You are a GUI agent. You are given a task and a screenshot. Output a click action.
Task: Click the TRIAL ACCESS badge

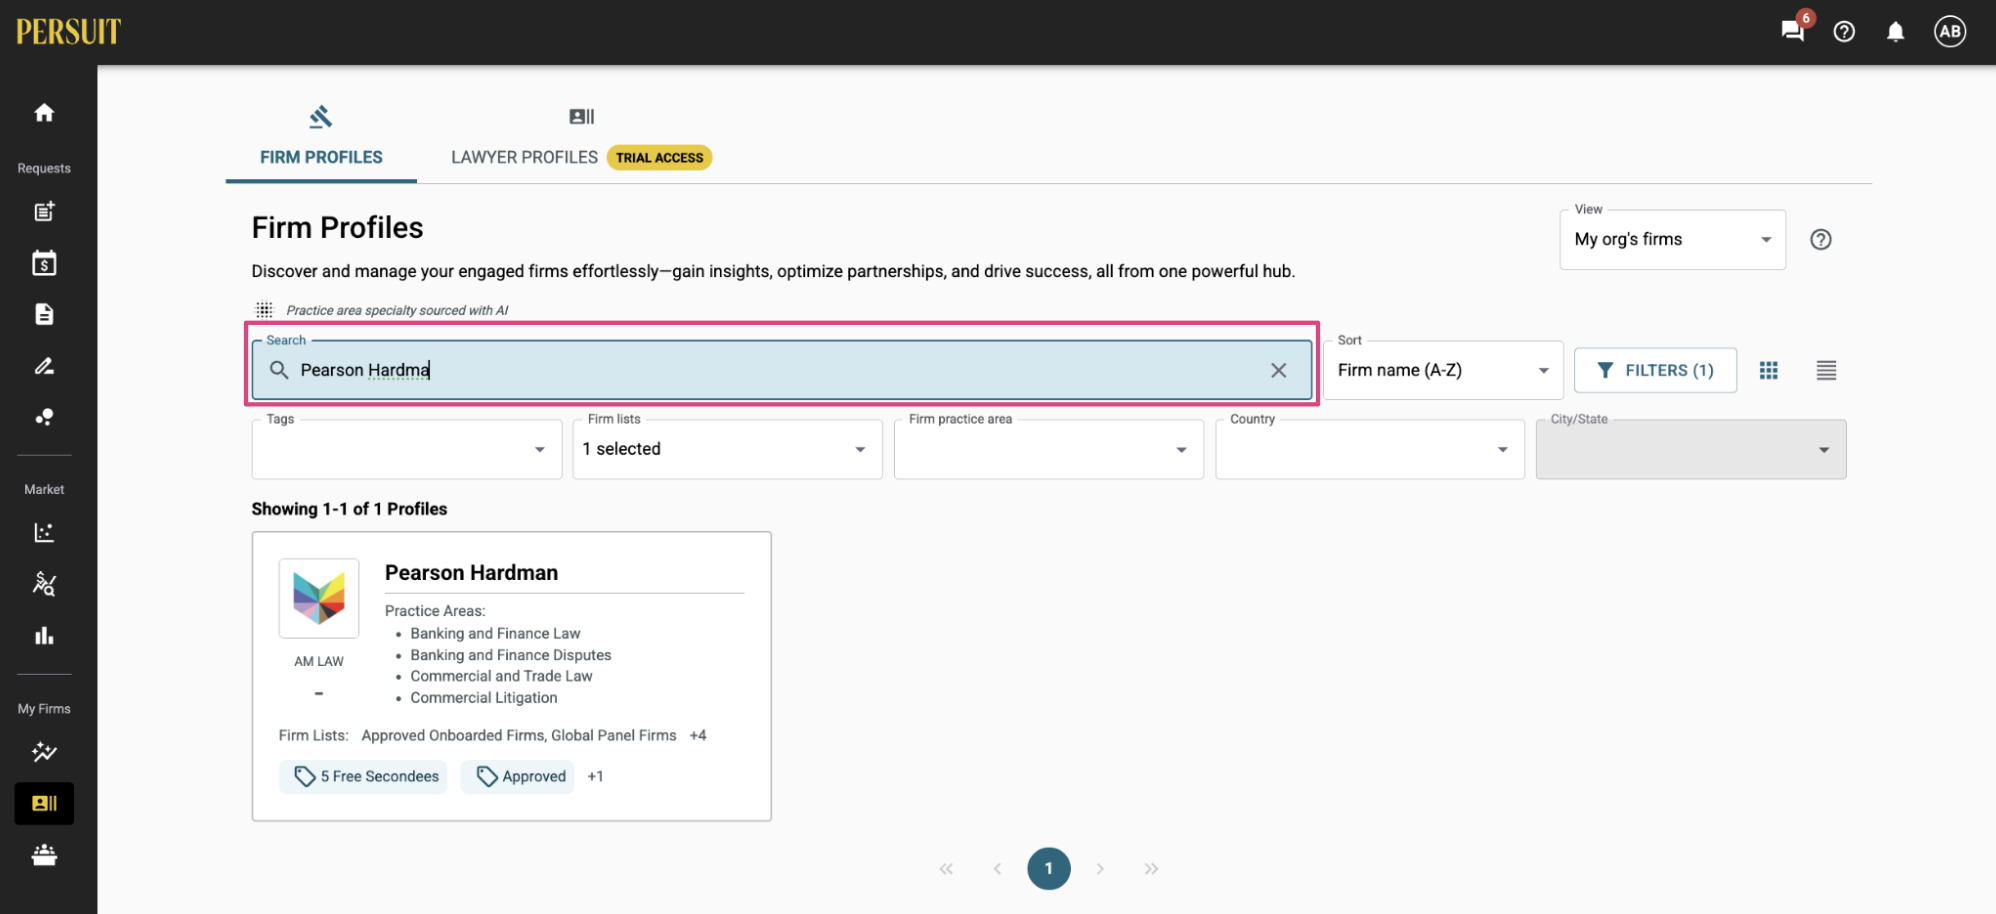(659, 157)
